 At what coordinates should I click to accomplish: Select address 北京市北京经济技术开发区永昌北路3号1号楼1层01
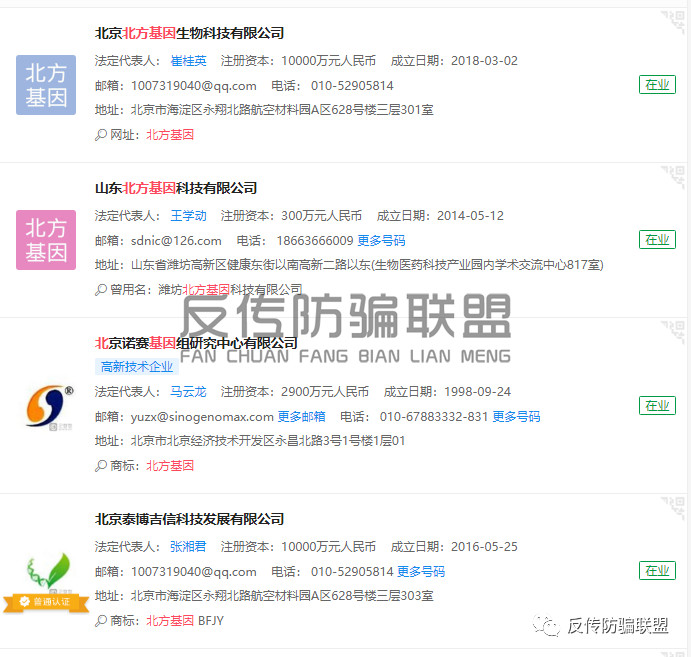pos(268,441)
